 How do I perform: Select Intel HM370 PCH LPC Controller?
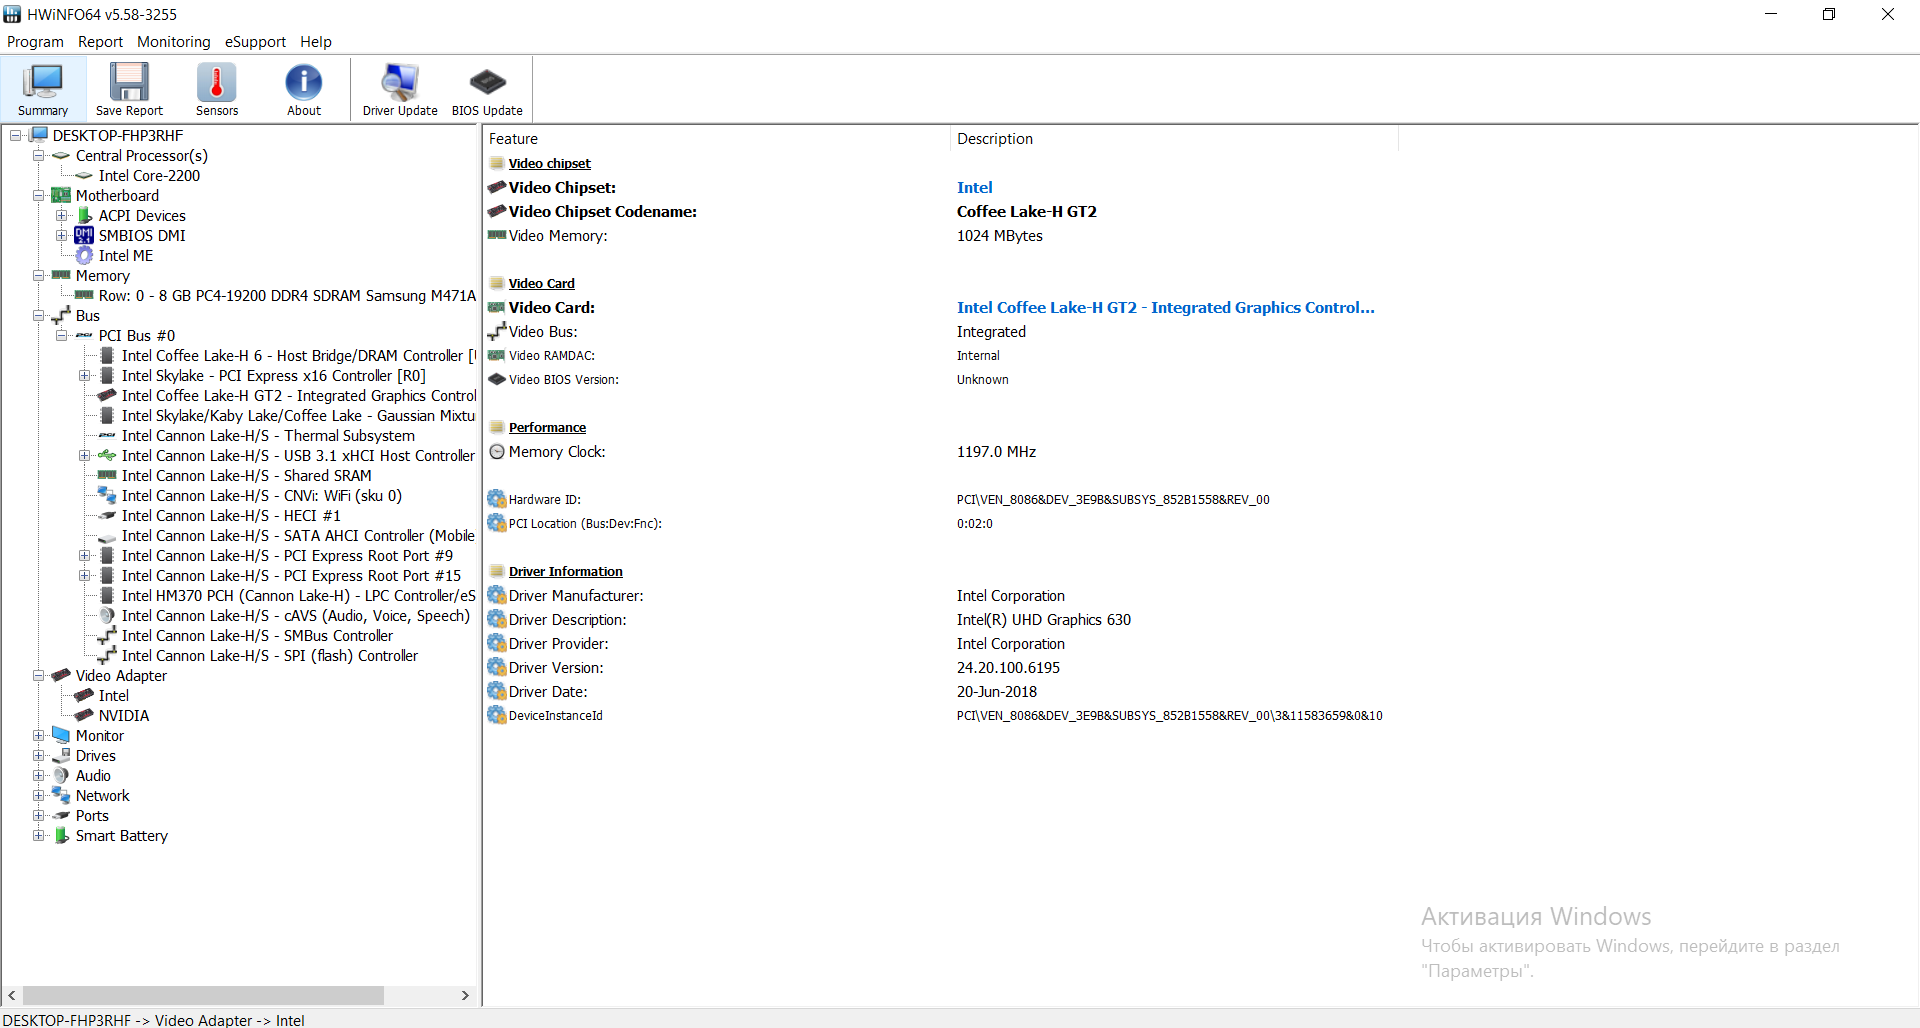point(298,595)
